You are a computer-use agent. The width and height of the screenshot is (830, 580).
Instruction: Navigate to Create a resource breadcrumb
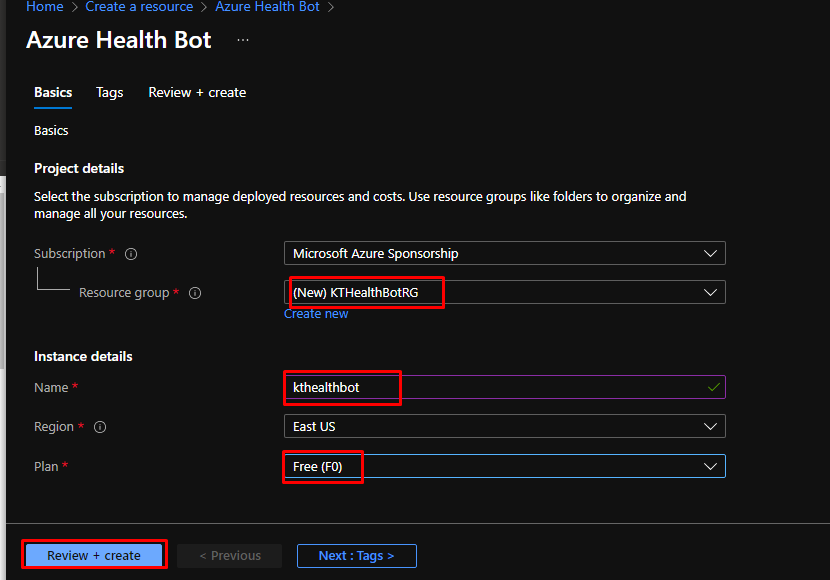click(139, 7)
